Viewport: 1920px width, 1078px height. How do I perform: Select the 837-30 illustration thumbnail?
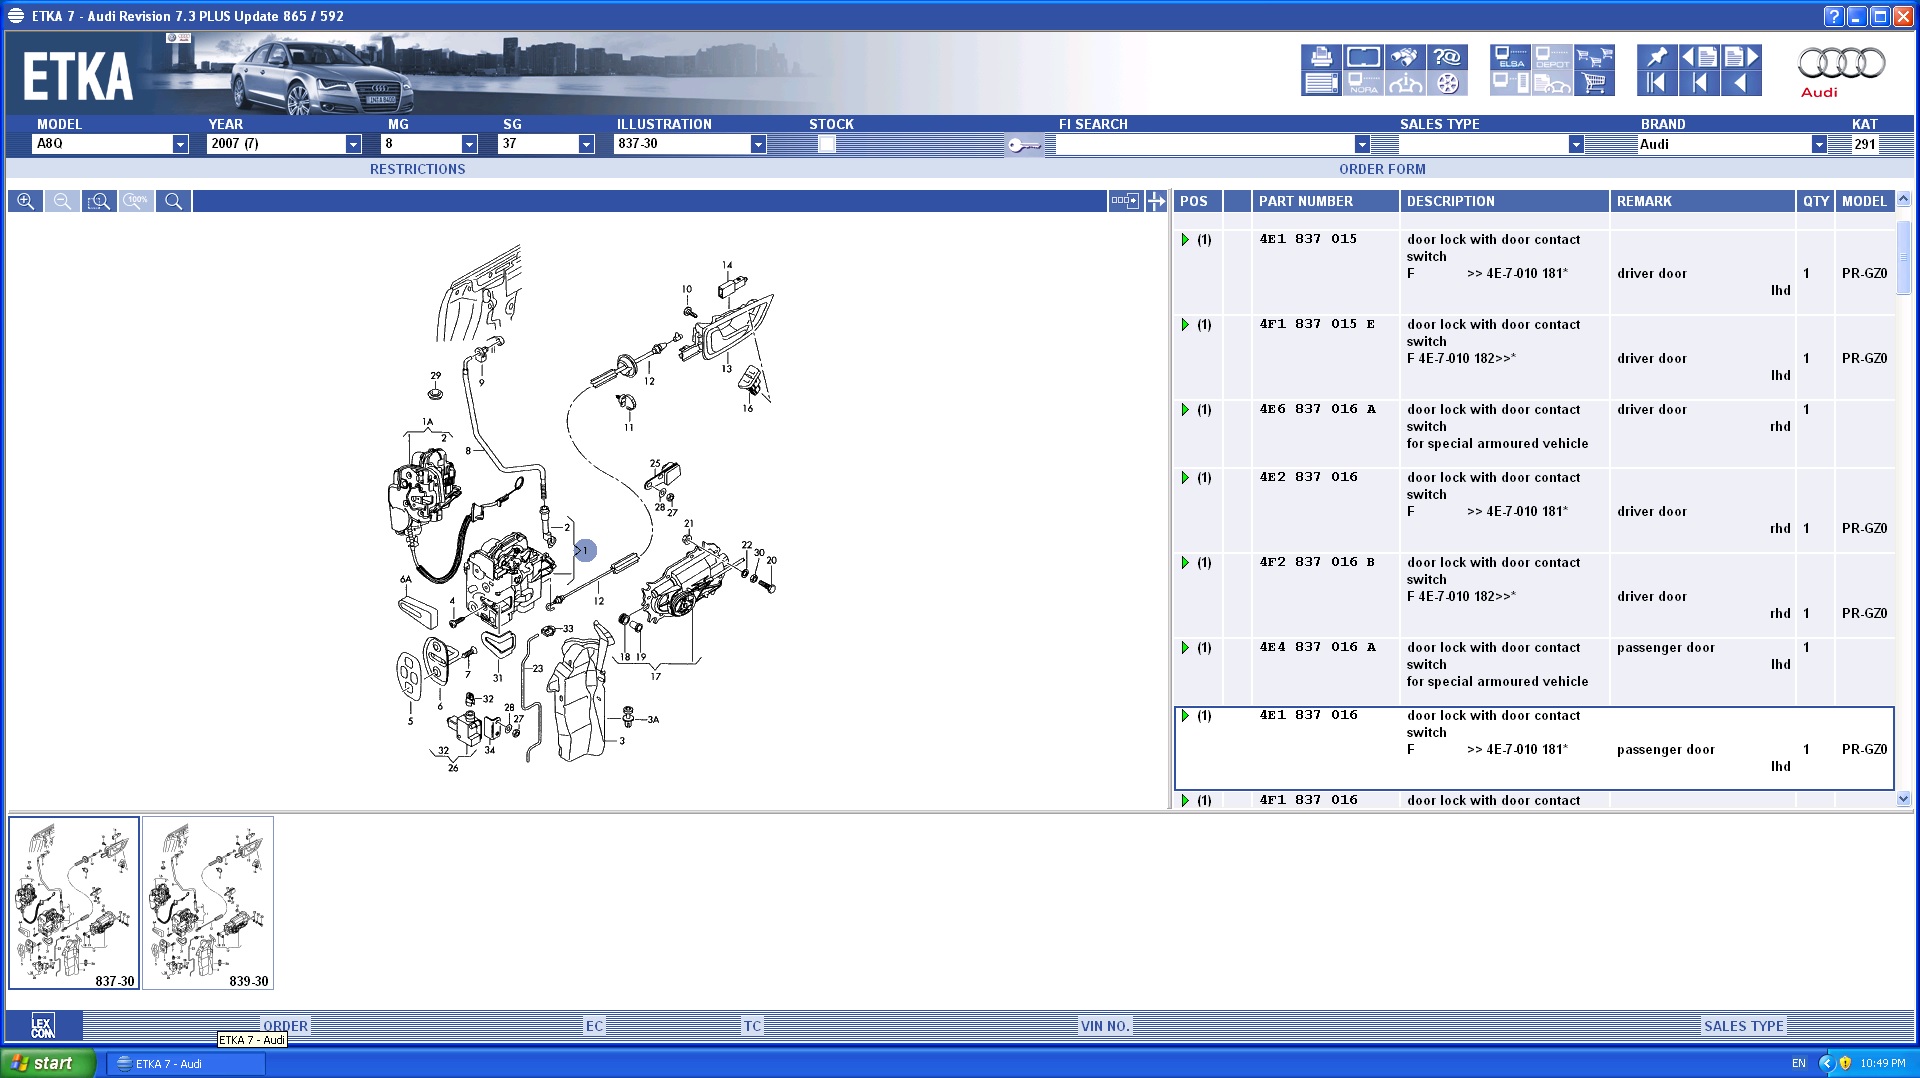point(74,903)
